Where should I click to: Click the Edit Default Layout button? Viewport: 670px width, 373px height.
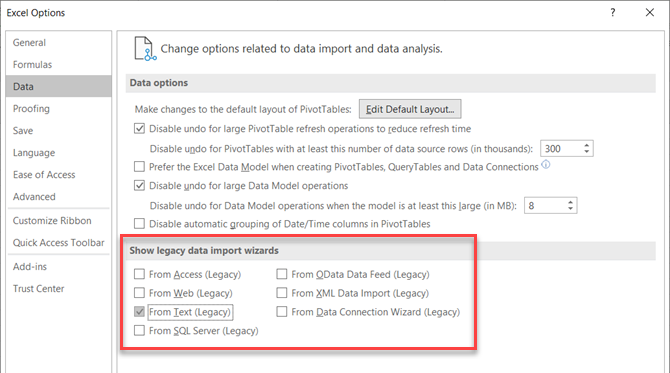410,109
